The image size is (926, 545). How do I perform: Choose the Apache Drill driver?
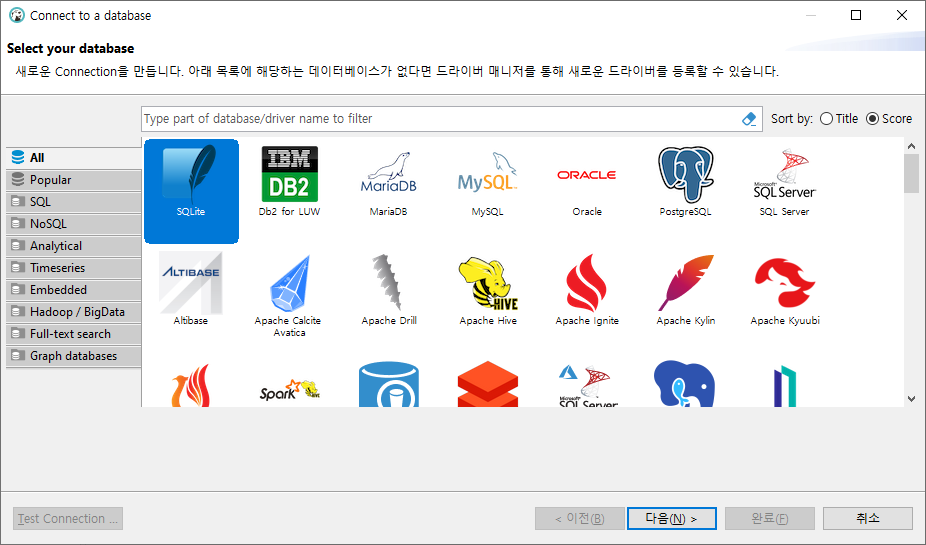(389, 290)
